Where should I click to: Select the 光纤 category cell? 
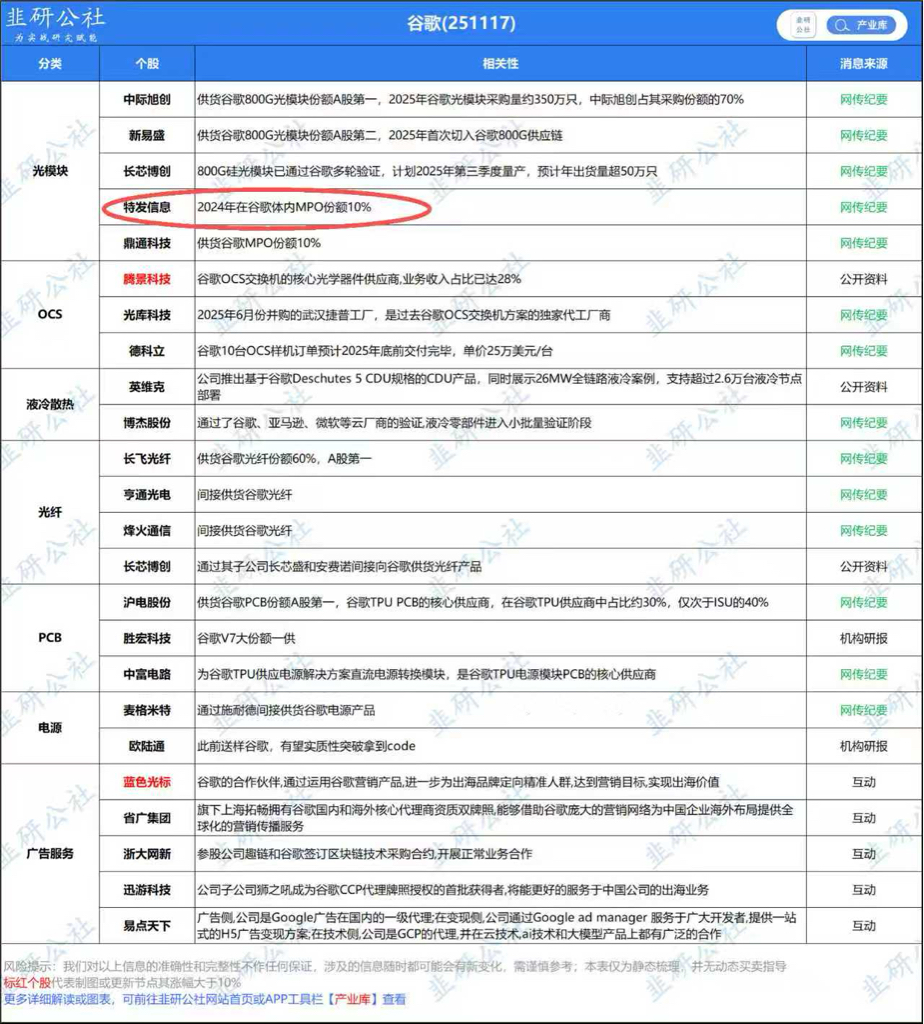[x=50, y=512]
